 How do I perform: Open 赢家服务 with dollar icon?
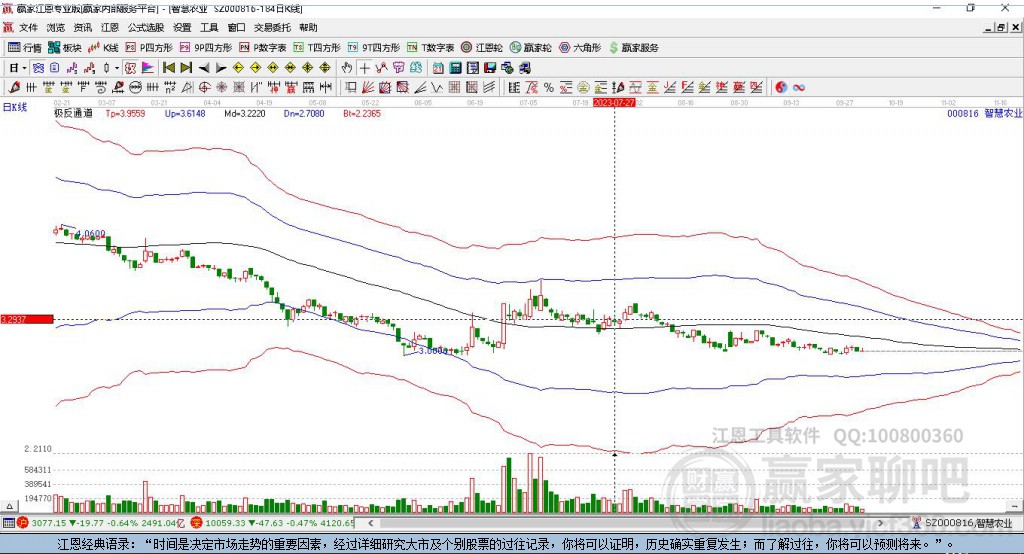click(x=633, y=48)
